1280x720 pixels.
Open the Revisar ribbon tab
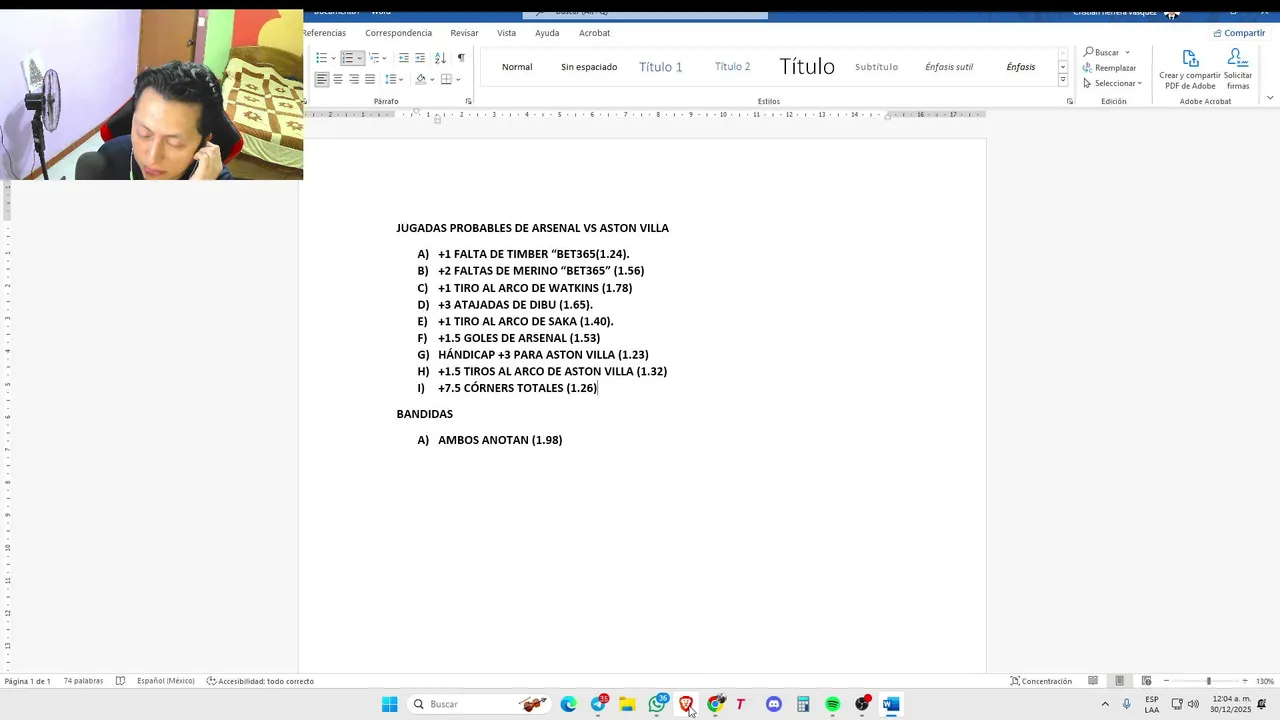[464, 33]
